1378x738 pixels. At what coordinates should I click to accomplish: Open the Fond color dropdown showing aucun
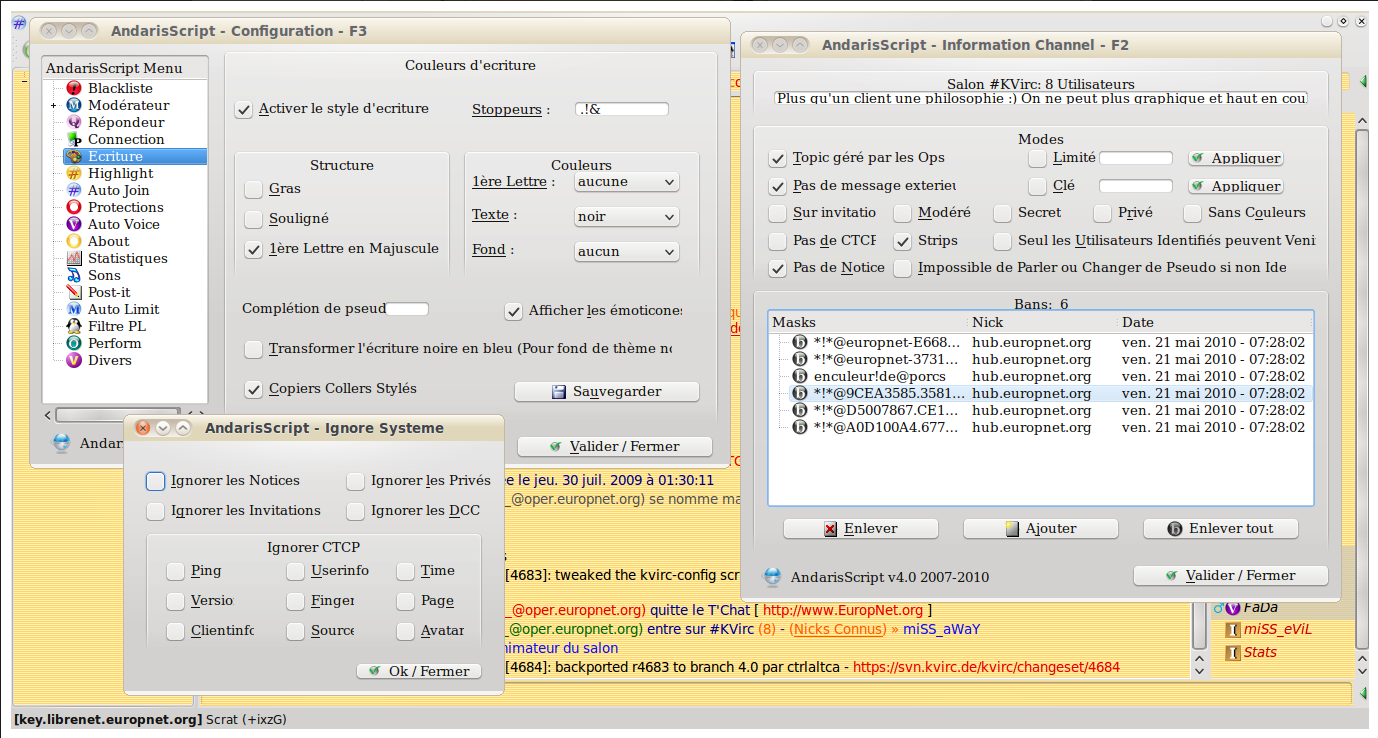(x=627, y=251)
